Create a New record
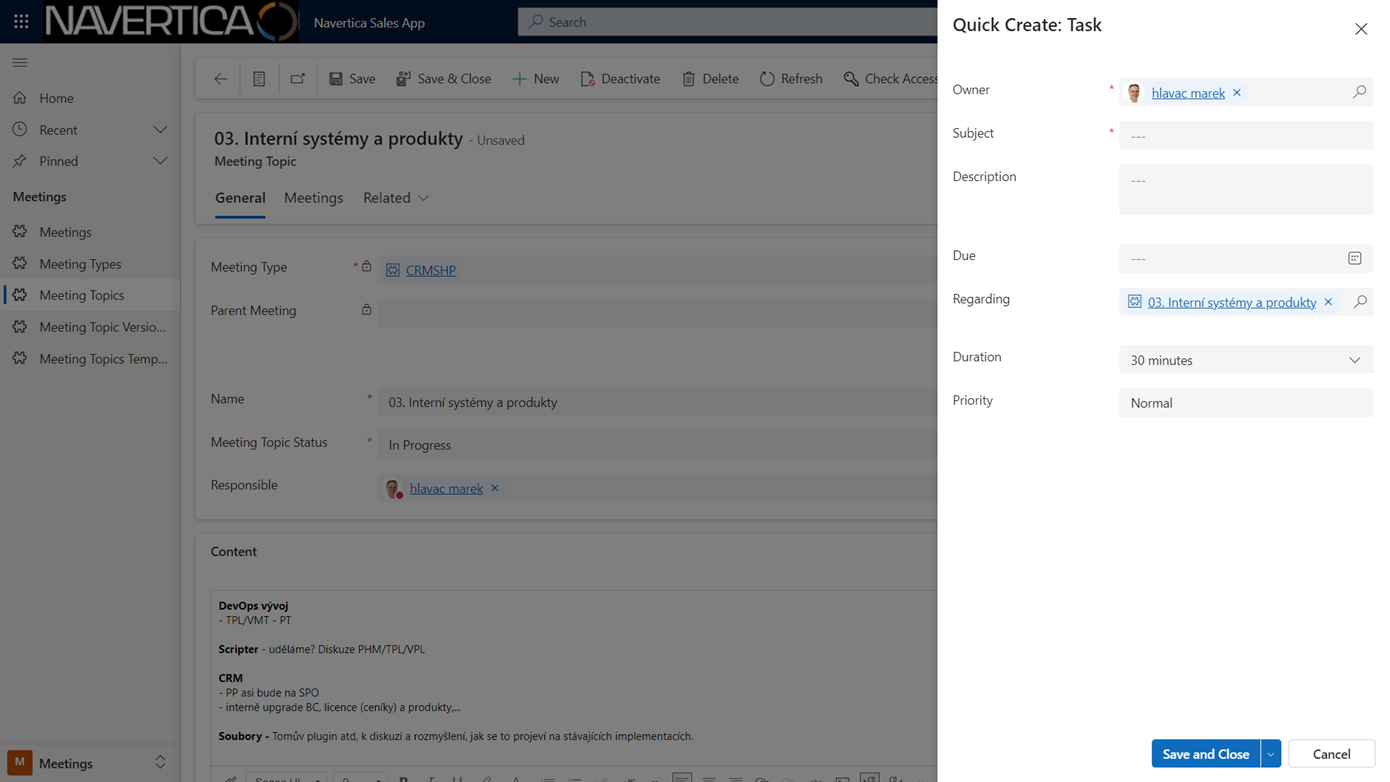The image size is (1390, 782). (535, 79)
